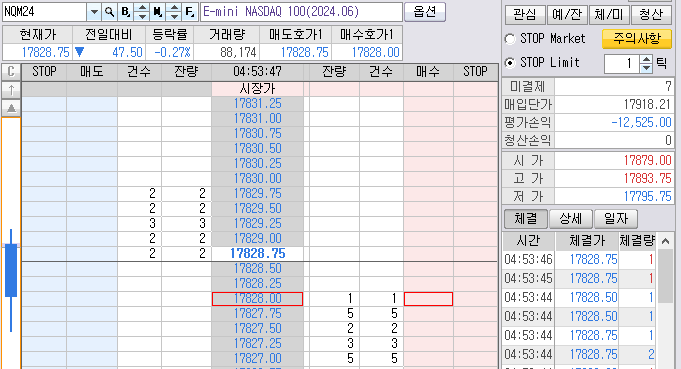Click the 시장가 market price cell
Viewport: 681px width, 369px height.
point(258,89)
